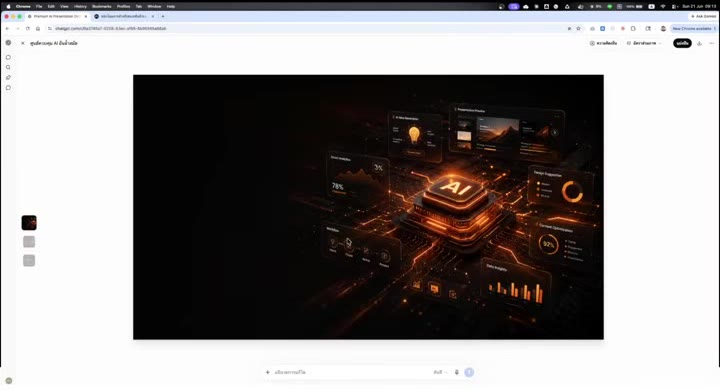Click the browser forward arrow
The width and height of the screenshot is (720, 390).
click(17, 28)
